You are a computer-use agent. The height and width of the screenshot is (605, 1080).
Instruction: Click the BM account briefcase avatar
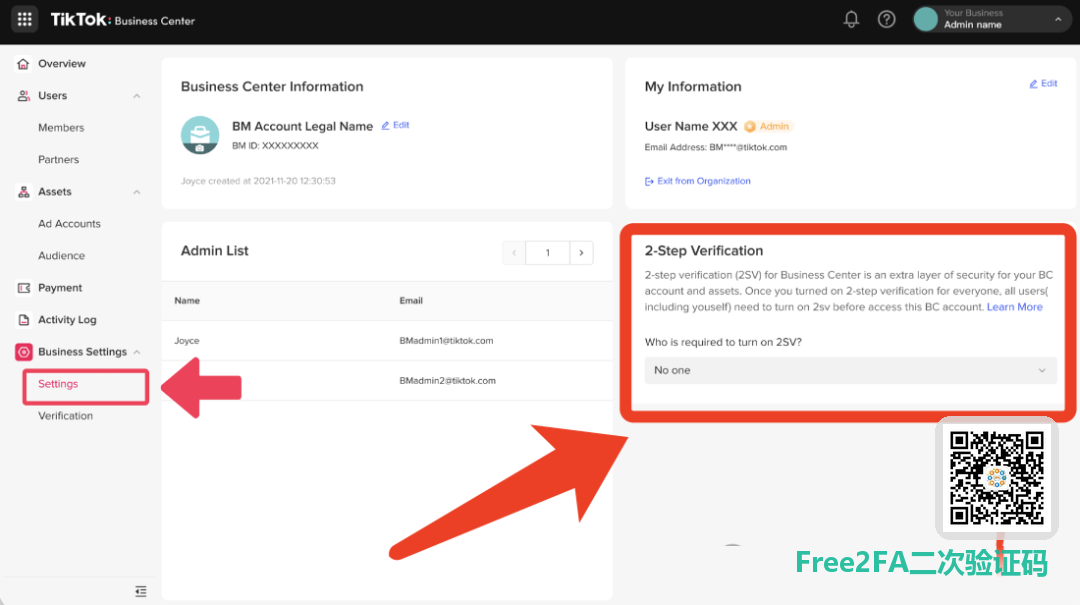[x=200, y=135]
